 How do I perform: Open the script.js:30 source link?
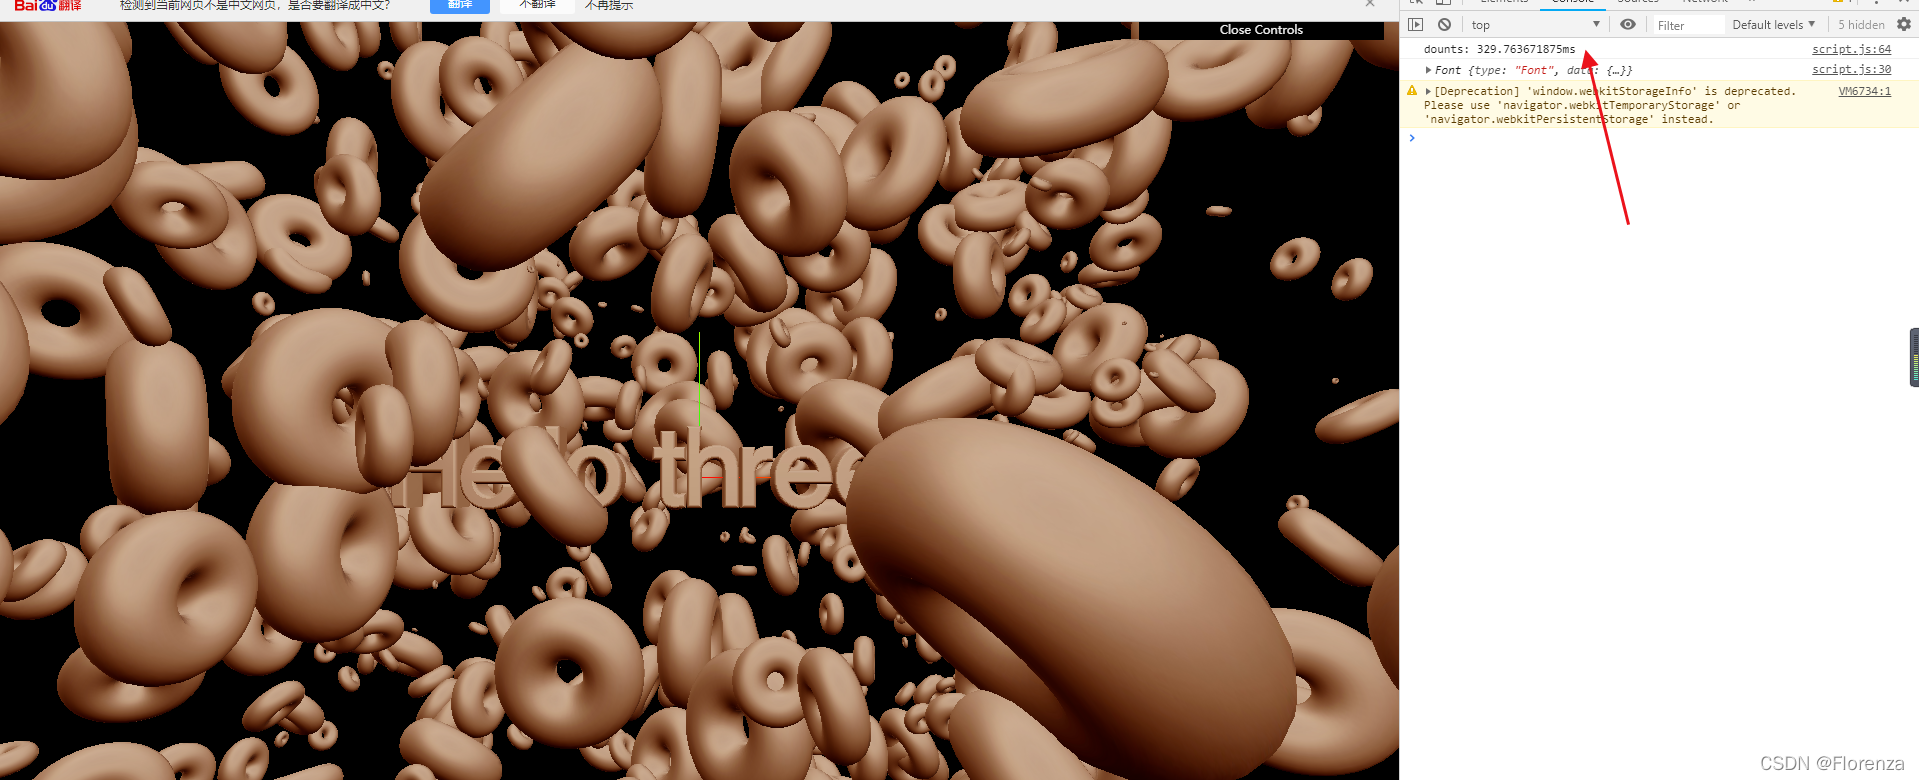1851,69
